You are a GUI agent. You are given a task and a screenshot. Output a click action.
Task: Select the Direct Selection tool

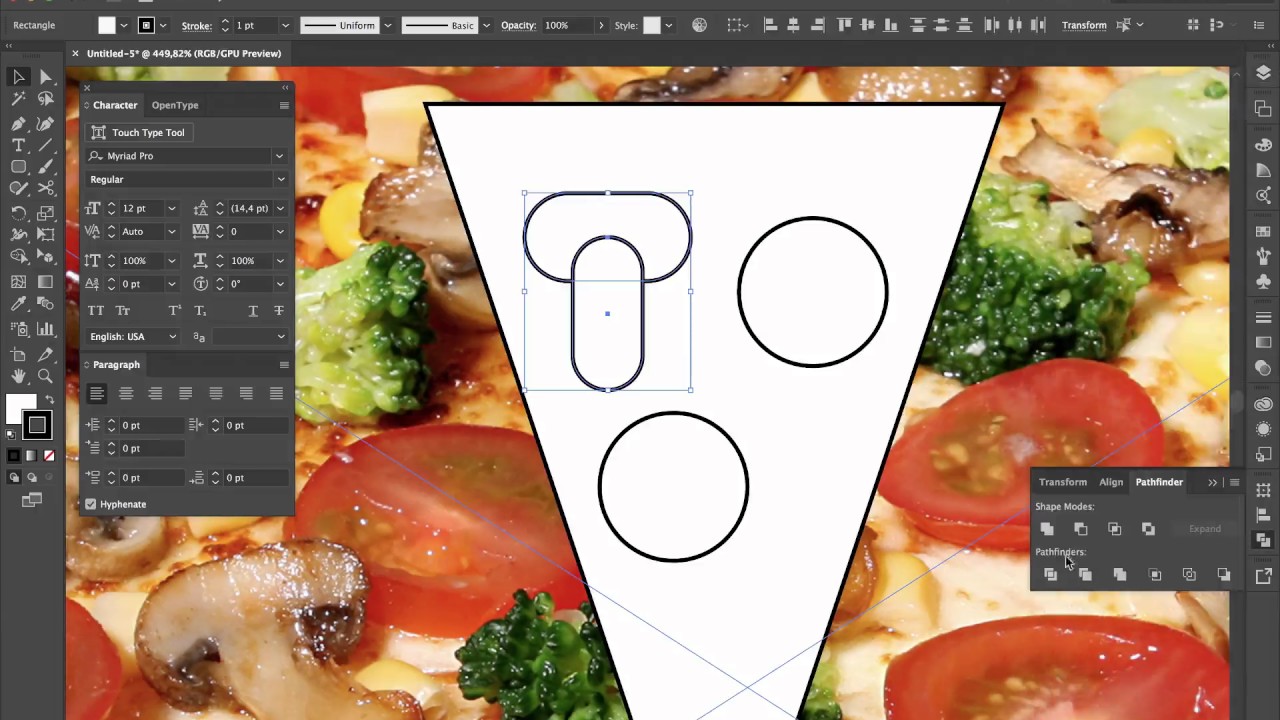click(45, 77)
